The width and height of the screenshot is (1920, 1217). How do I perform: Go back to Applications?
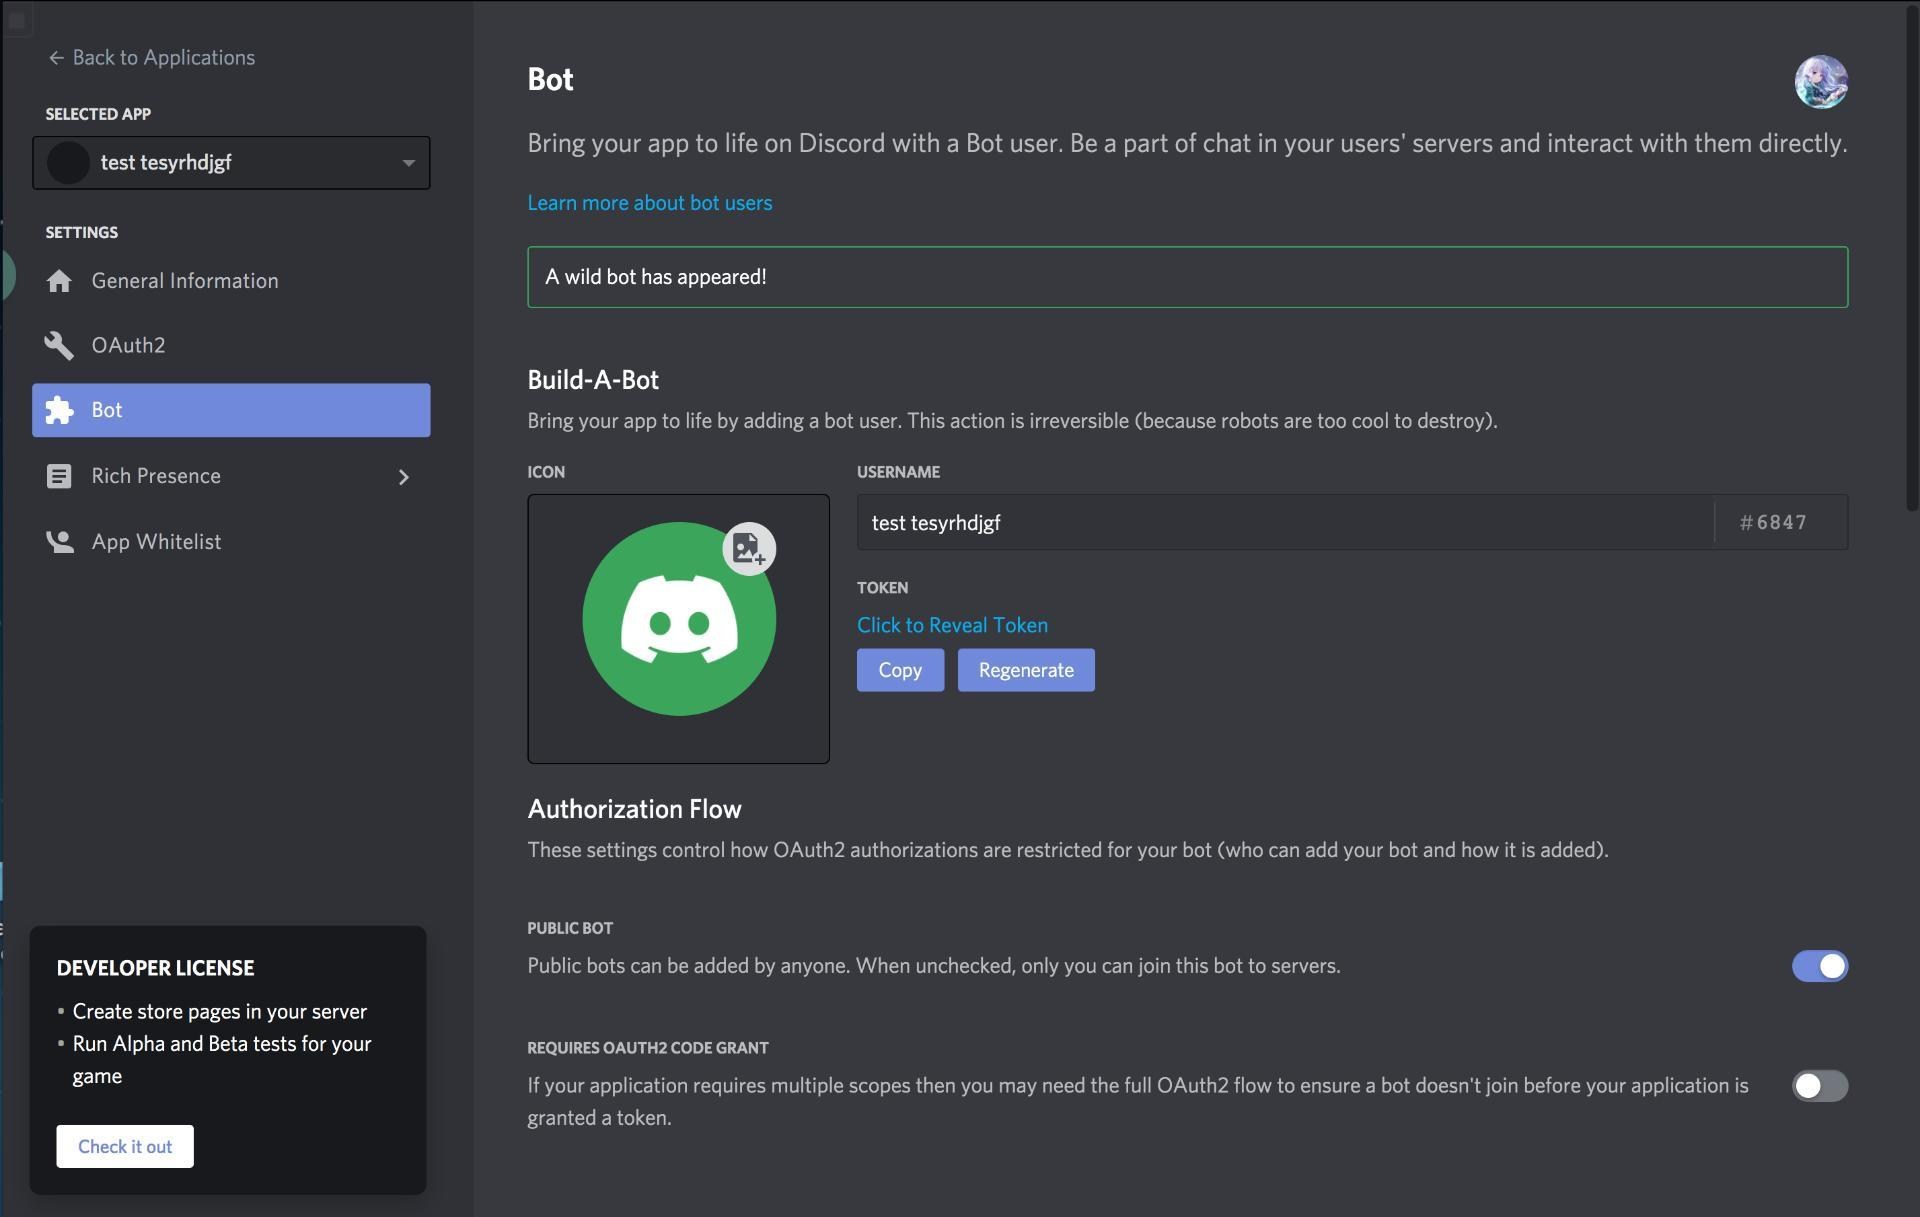151,58
